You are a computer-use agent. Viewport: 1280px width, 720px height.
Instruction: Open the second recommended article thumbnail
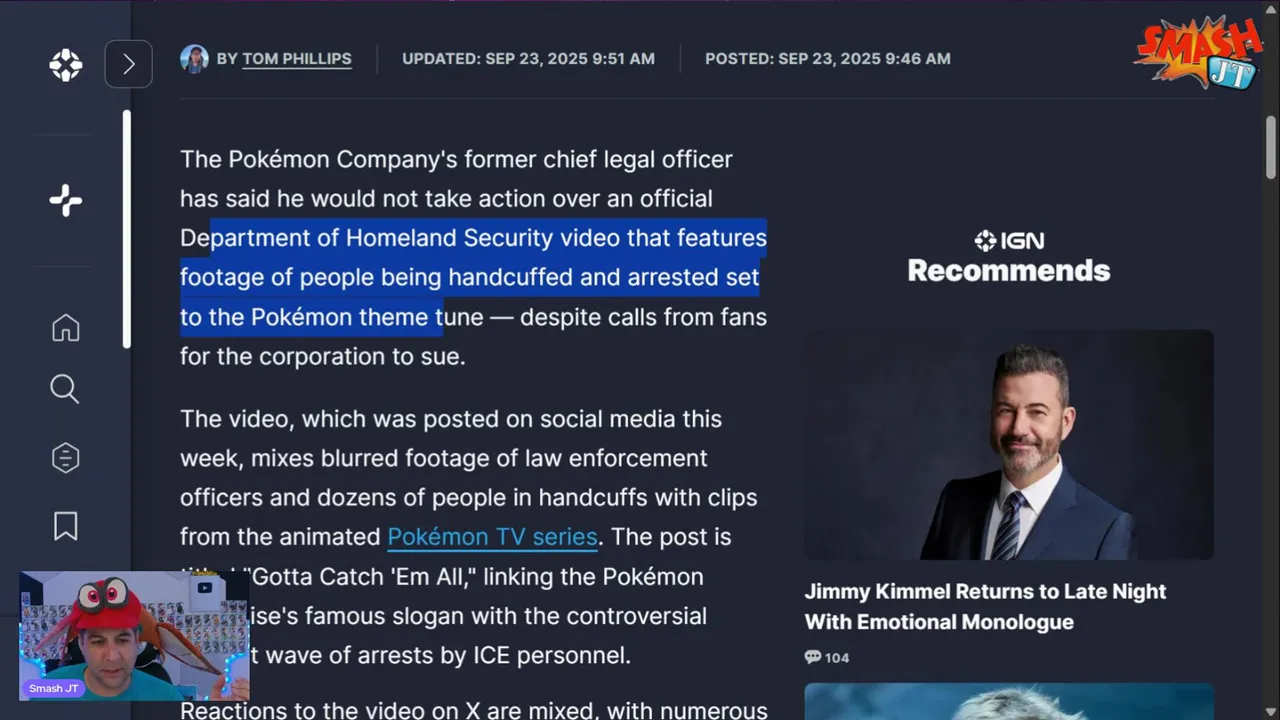pyautogui.click(x=1009, y=701)
